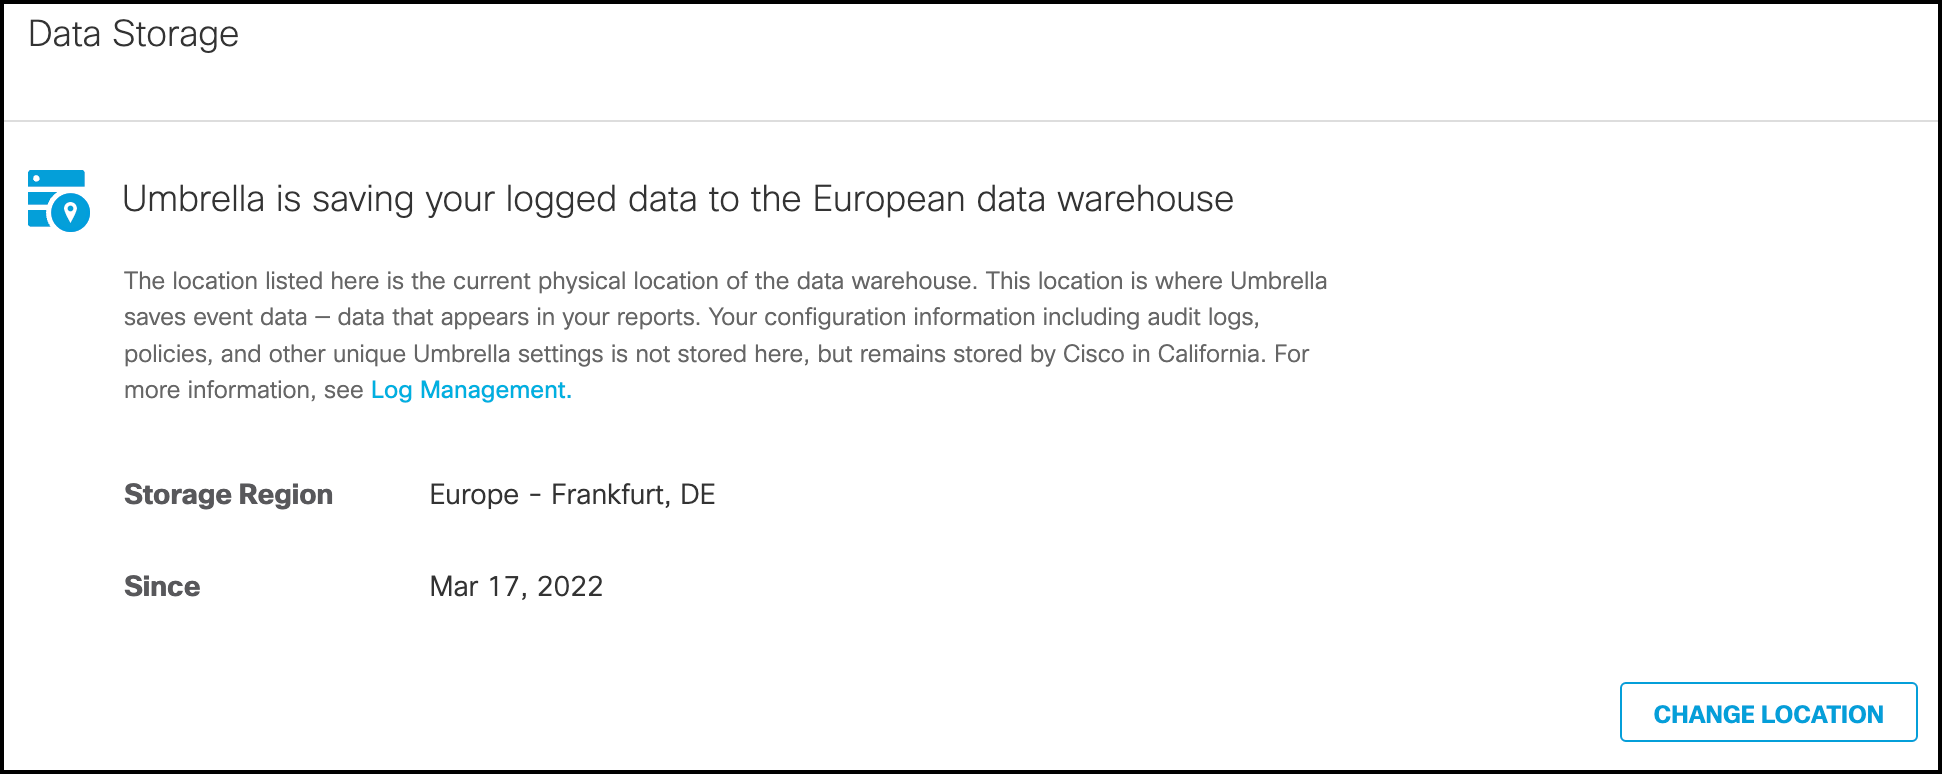Click the top bar of the database icon
Viewport: 1942px width, 774px height.
click(55, 178)
